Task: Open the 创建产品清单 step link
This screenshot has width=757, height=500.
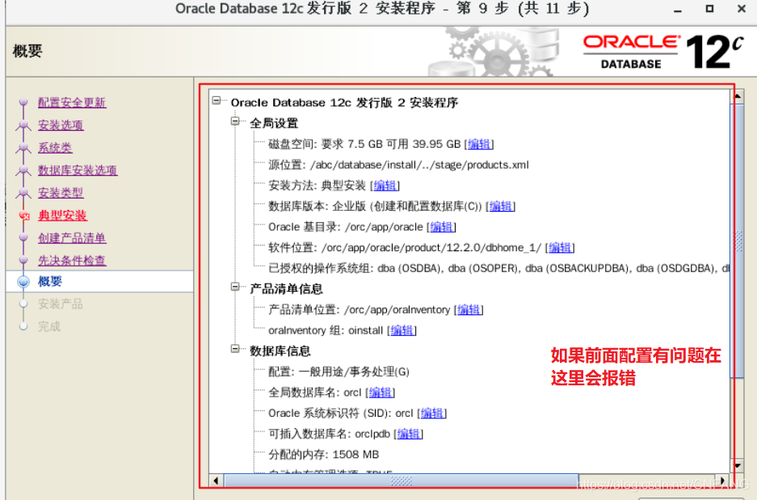Action: click(72, 238)
